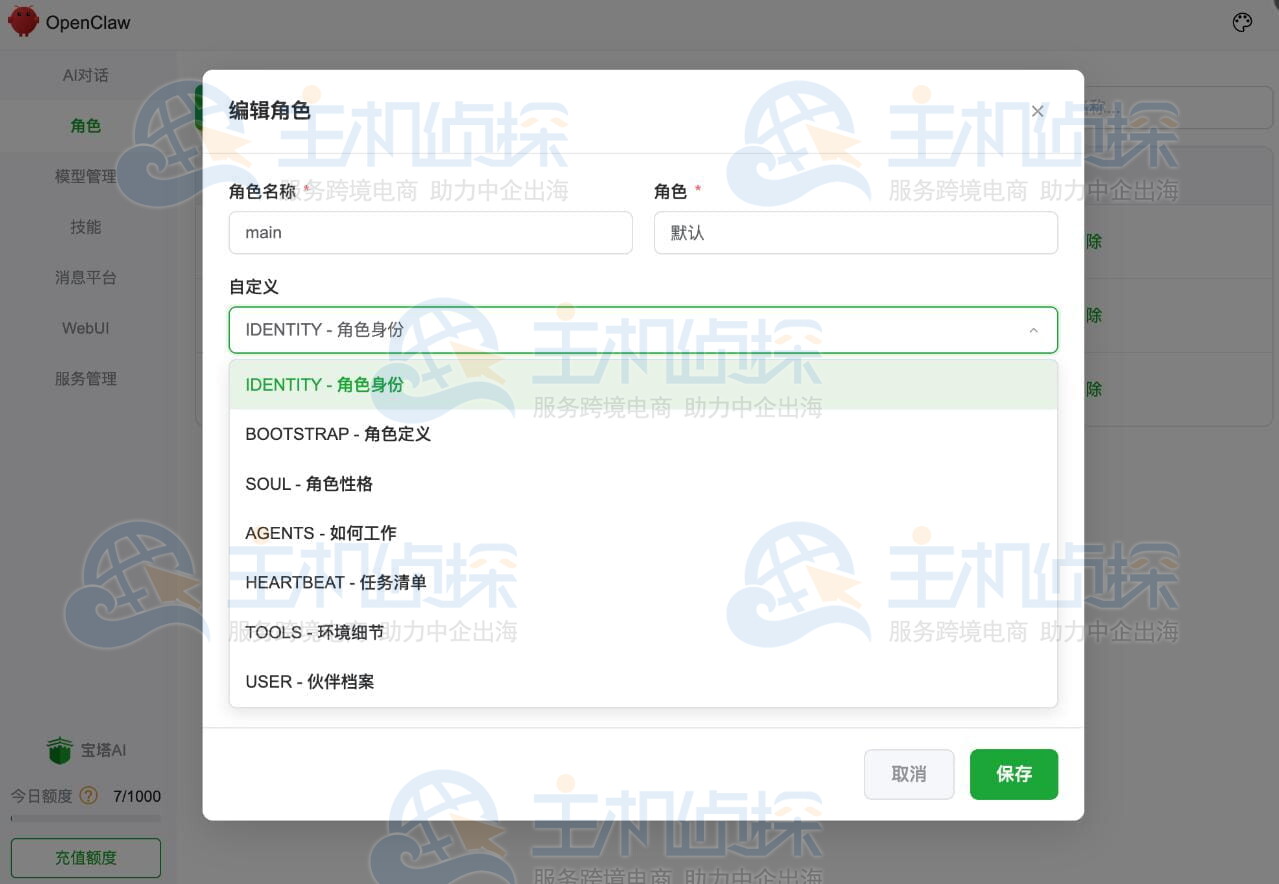Select the IDENTITY - 角色身份 option
This screenshot has height=884, width=1279.
click(x=325, y=384)
